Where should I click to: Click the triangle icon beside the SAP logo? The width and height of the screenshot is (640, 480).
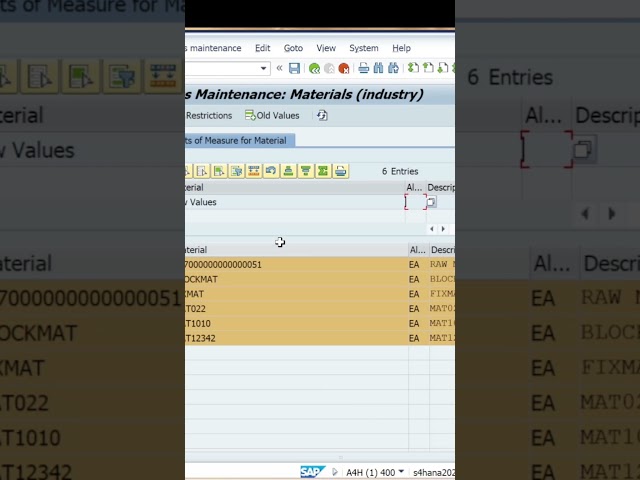(x=335, y=472)
